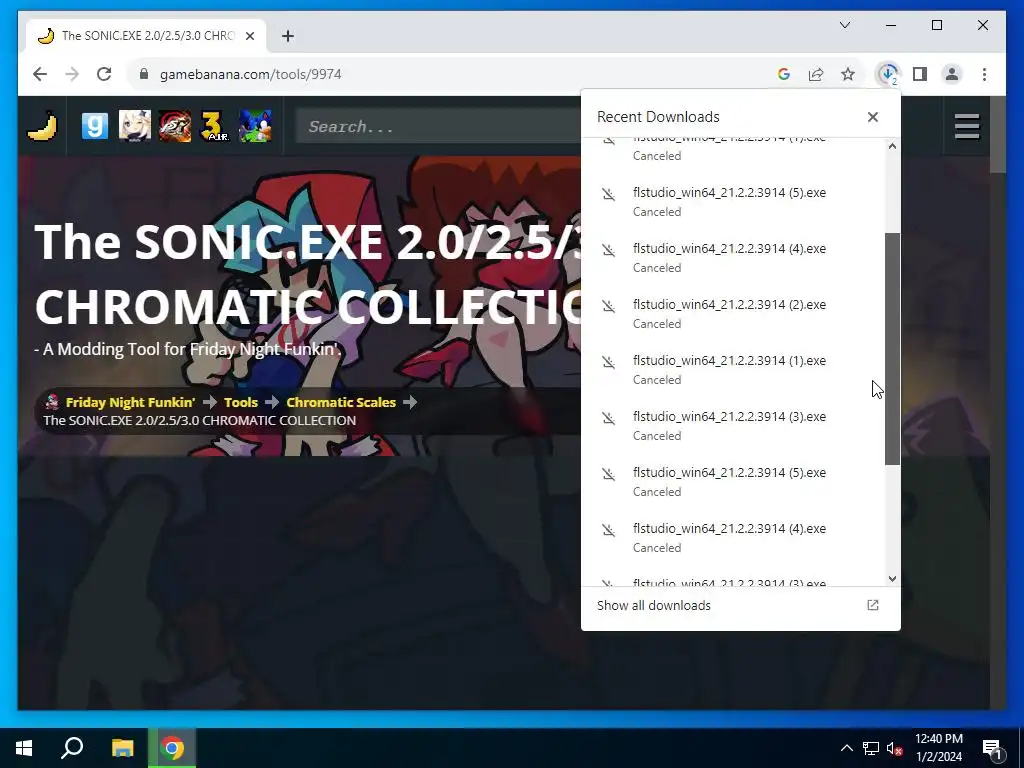Click Chromatic Scales breadcrumb link

[341, 402]
